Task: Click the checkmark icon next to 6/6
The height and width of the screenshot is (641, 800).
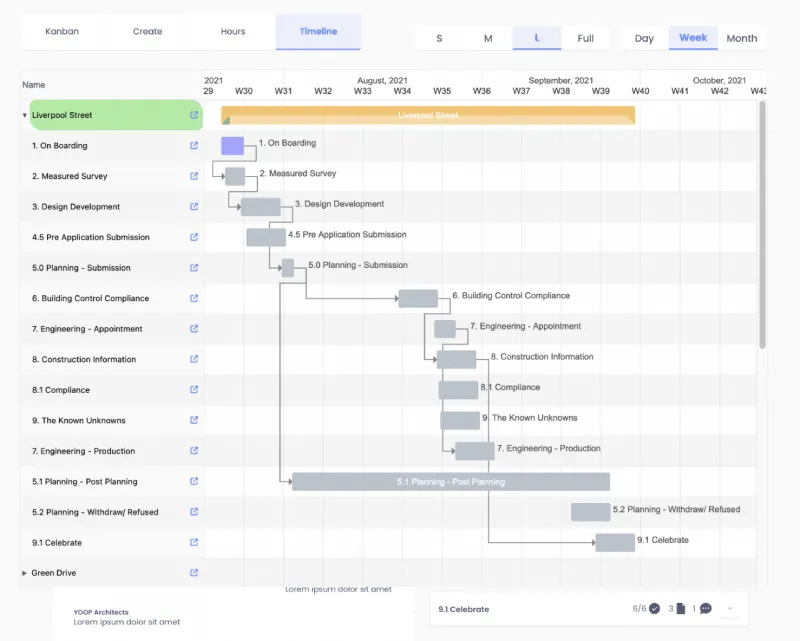Action: (655, 608)
